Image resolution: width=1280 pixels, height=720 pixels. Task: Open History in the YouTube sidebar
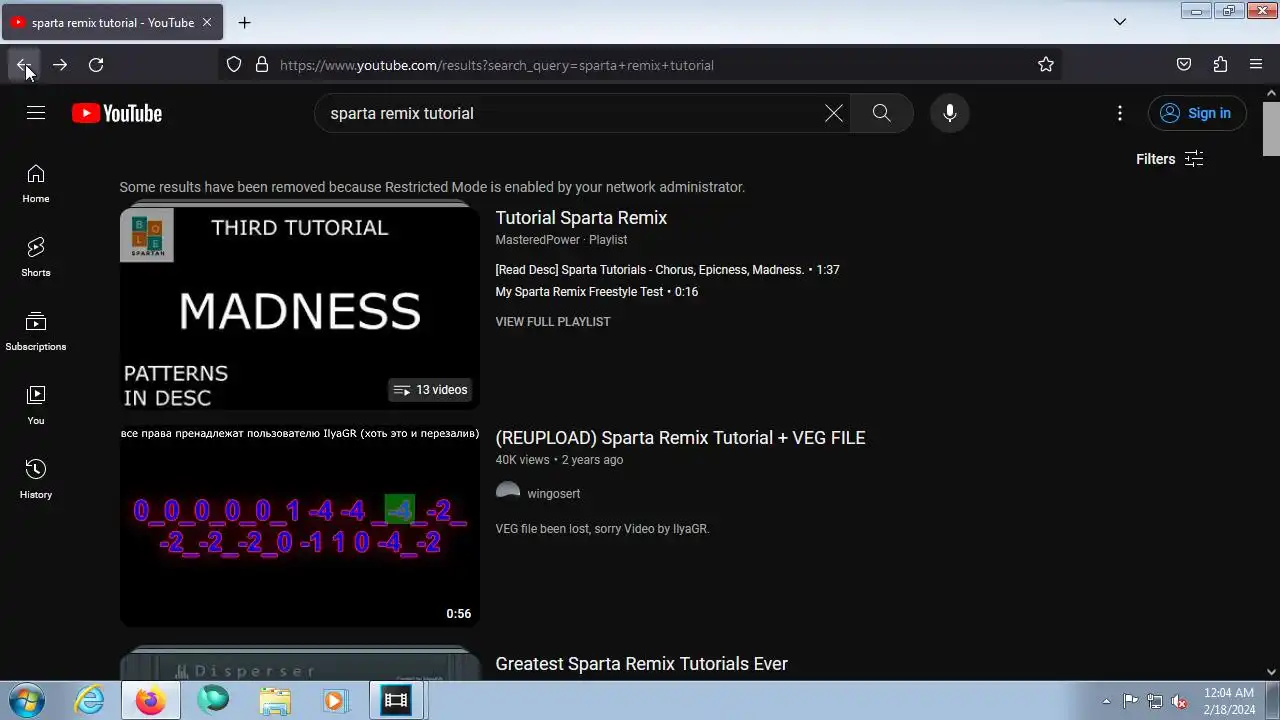[36, 480]
